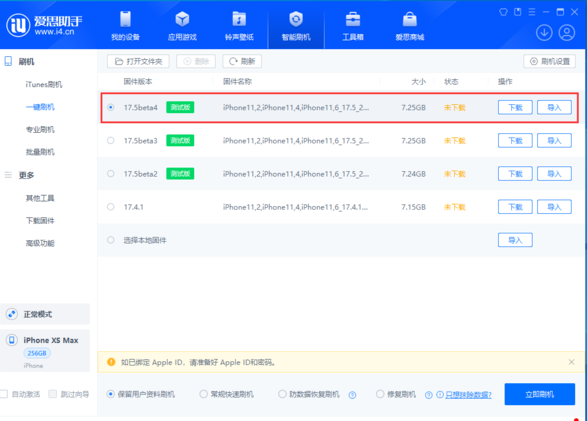Open 高级功能 advanced features in sidebar

[40, 243]
